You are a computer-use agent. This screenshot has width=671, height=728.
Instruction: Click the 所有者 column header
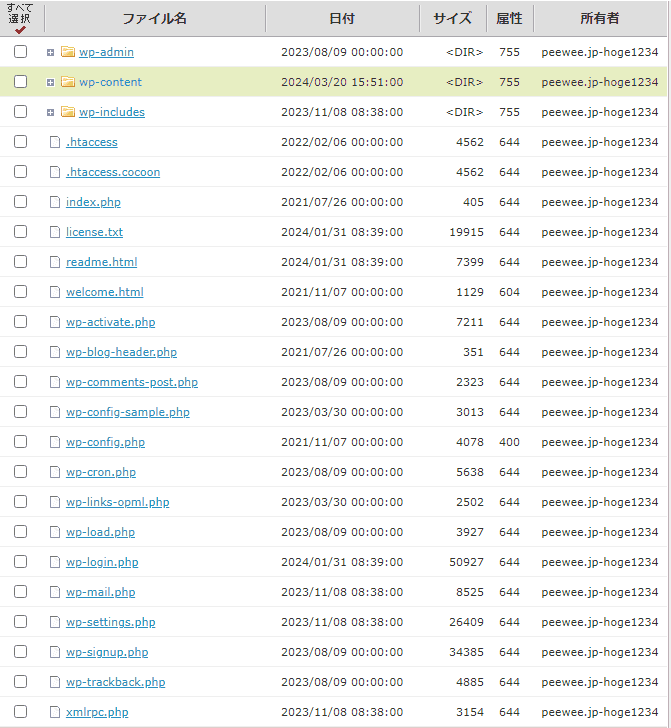pos(599,19)
